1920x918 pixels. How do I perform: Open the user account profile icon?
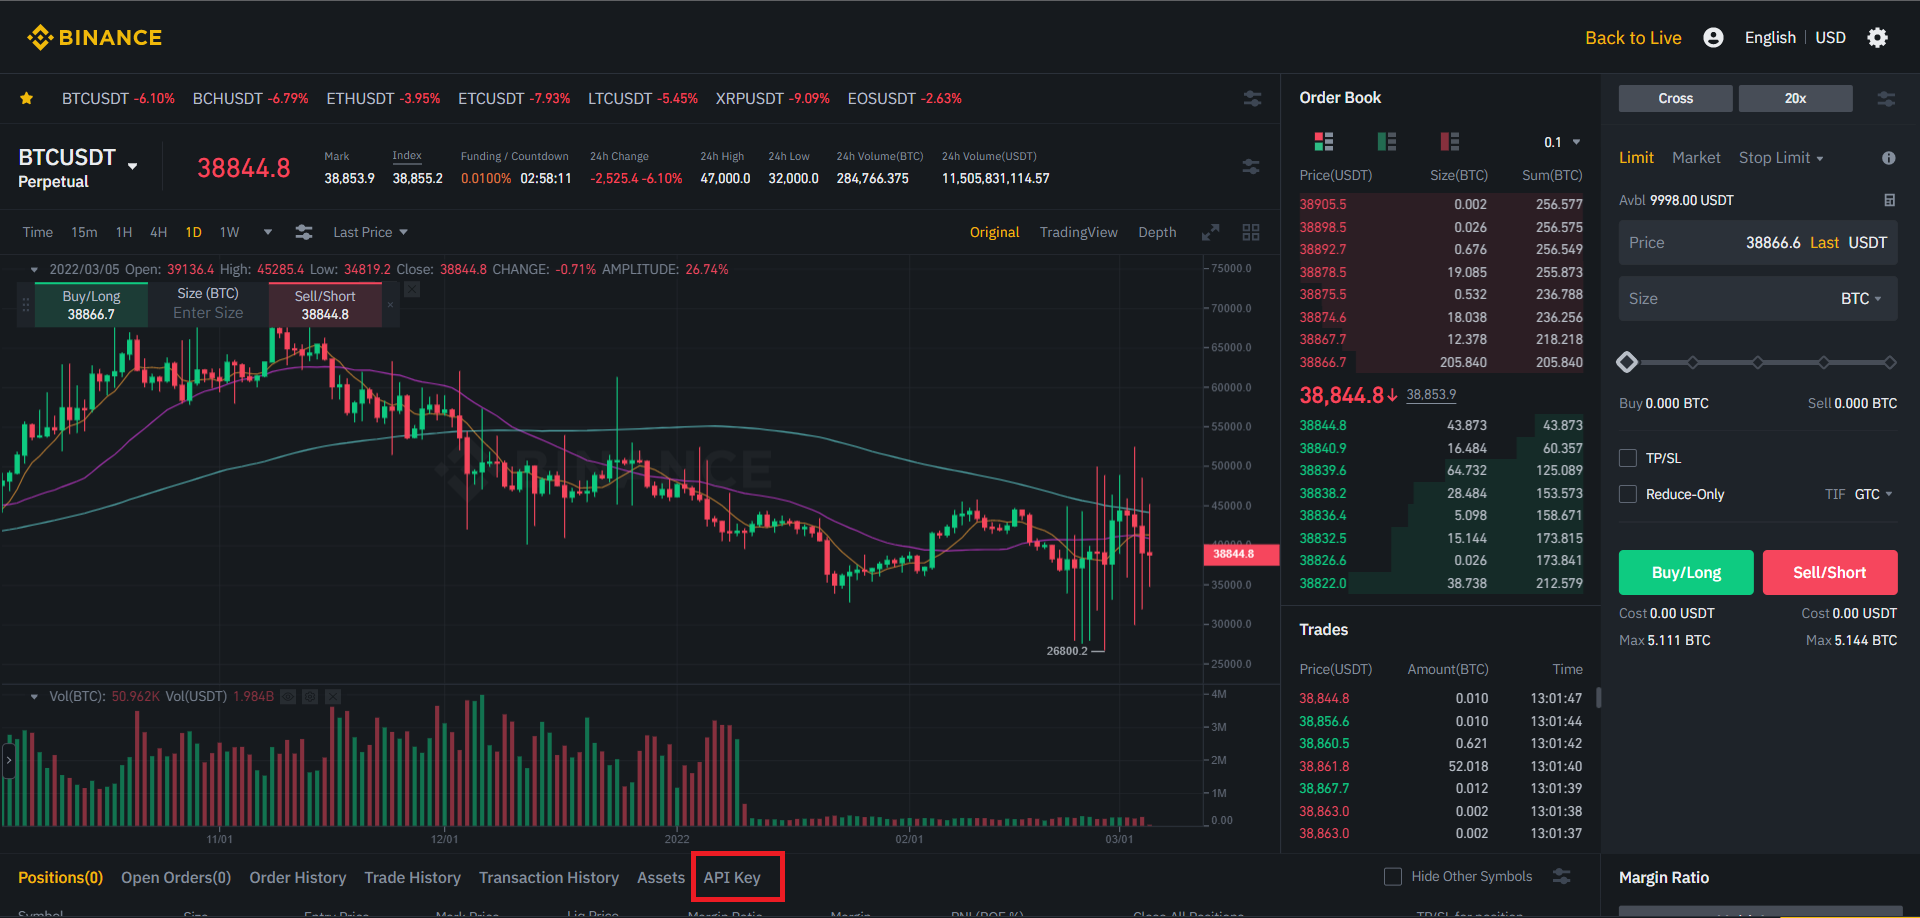click(1713, 38)
